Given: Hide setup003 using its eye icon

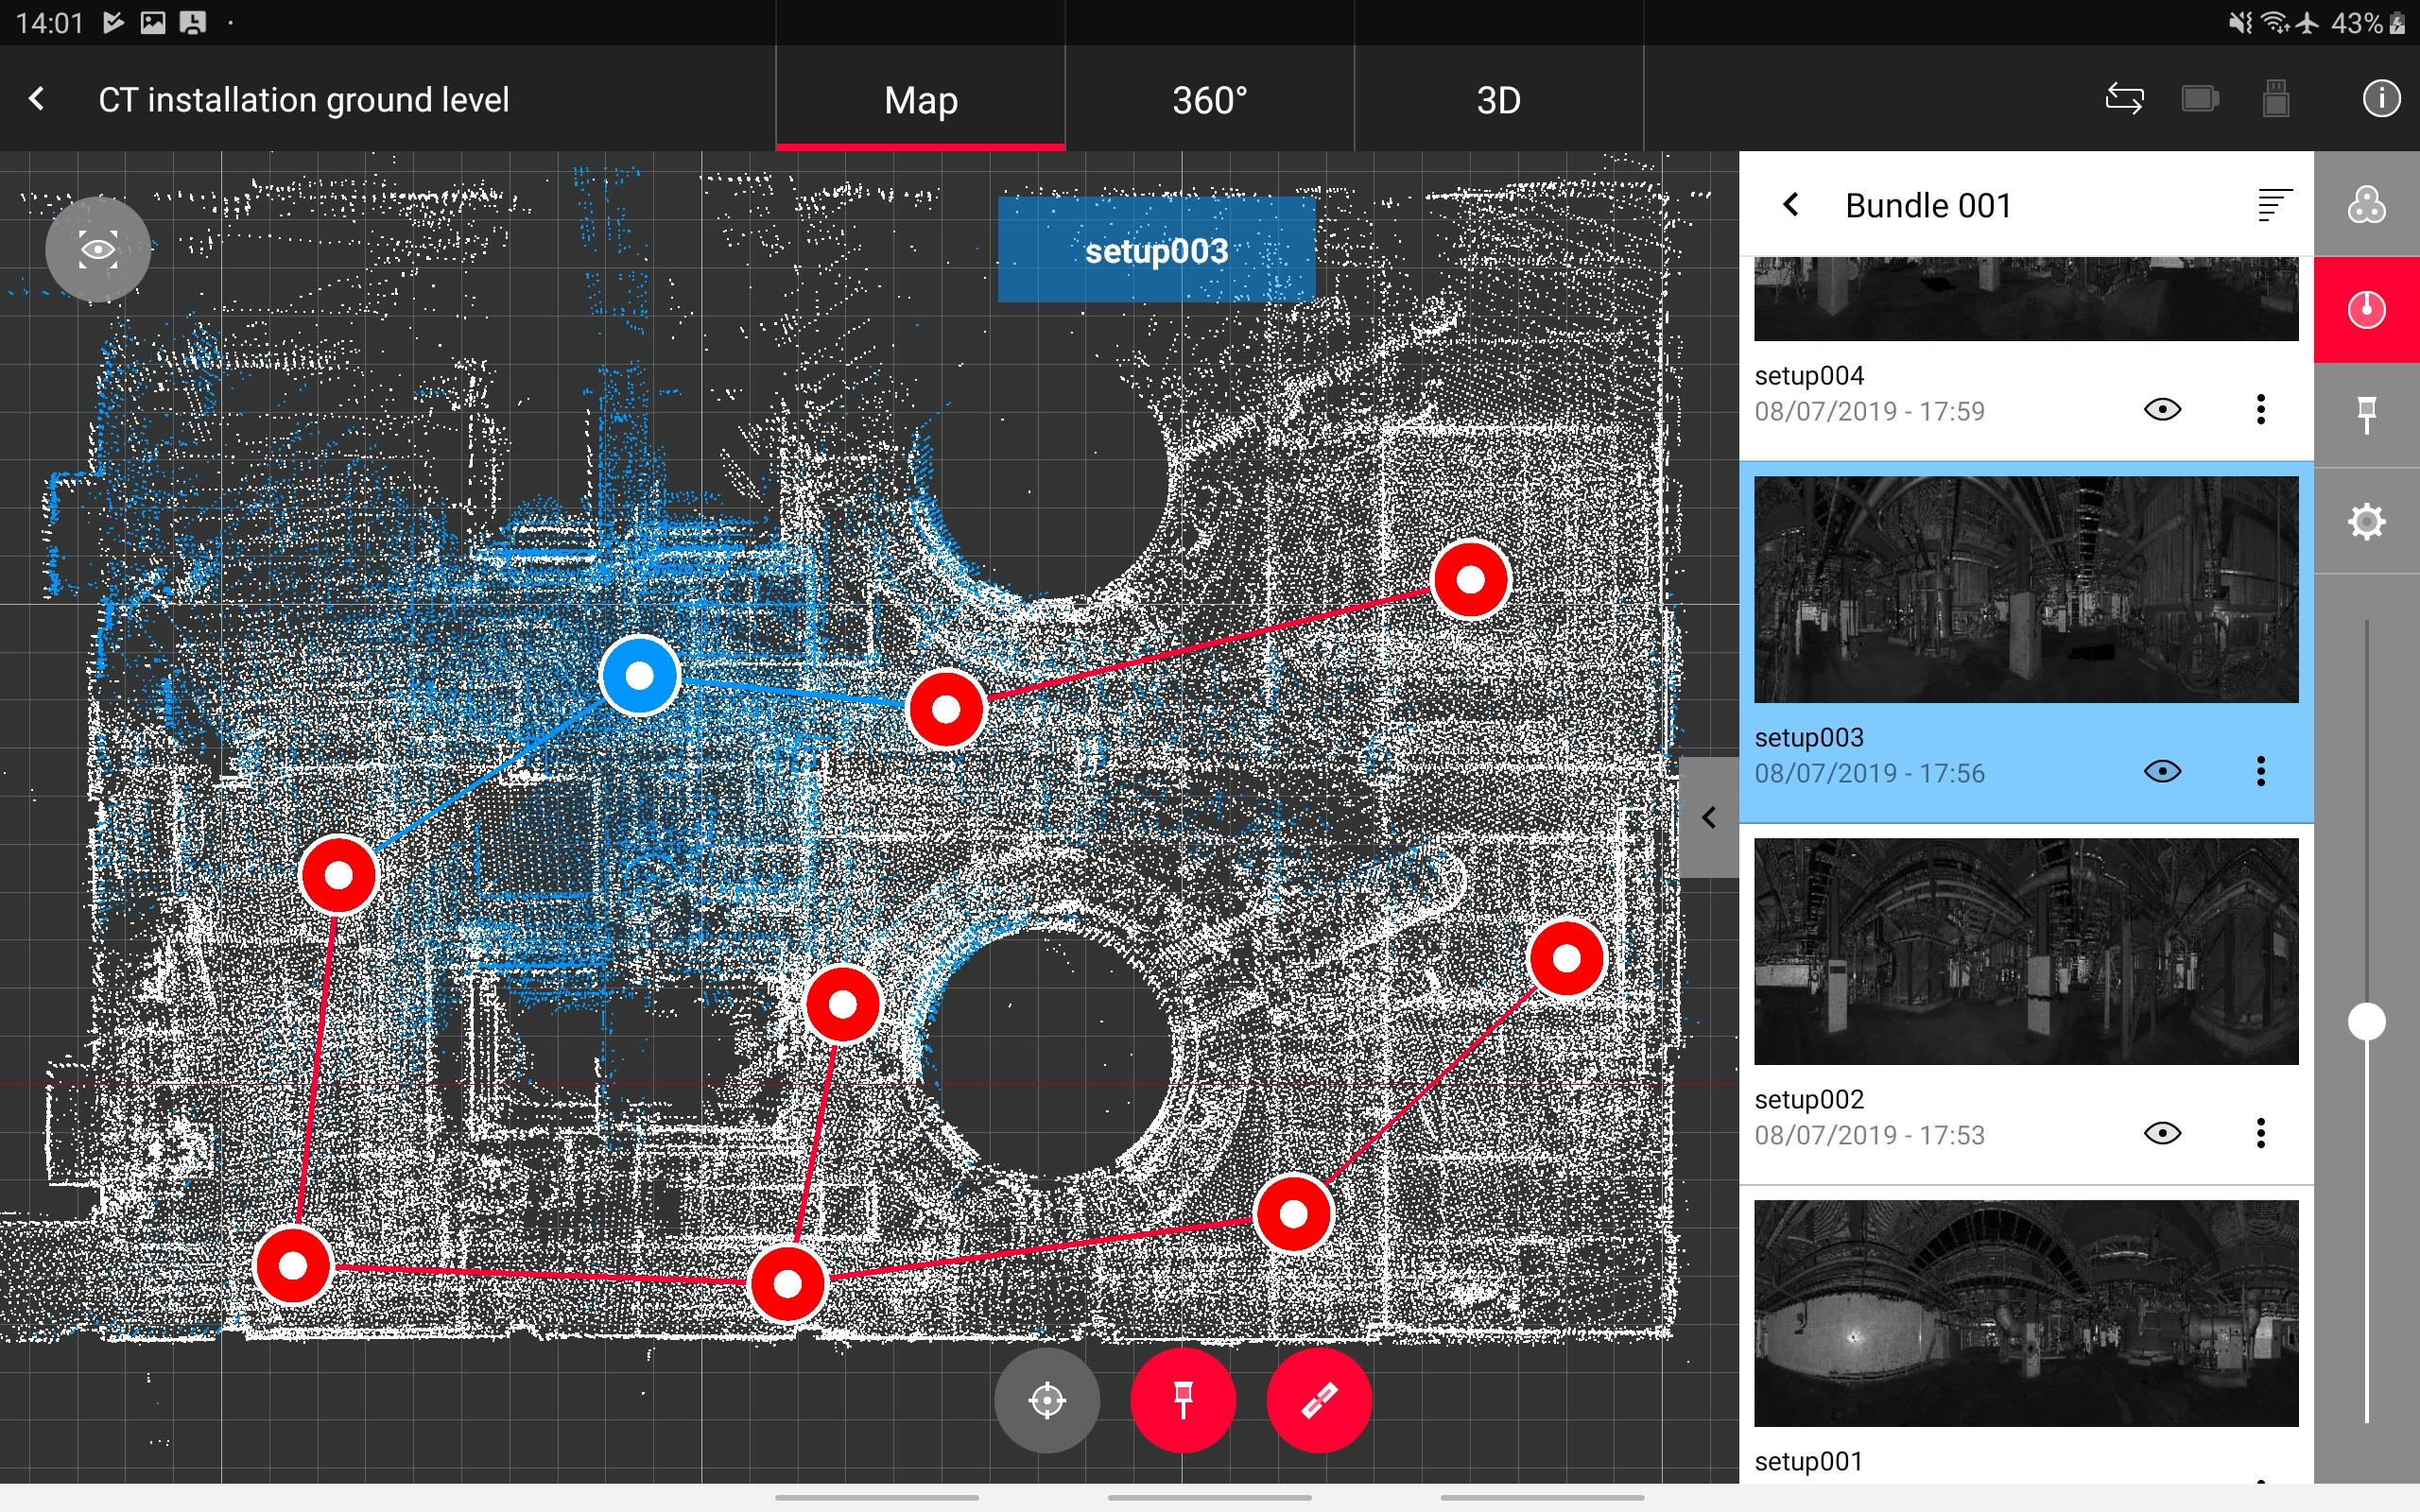Looking at the screenshot, I should [2162, 771].
